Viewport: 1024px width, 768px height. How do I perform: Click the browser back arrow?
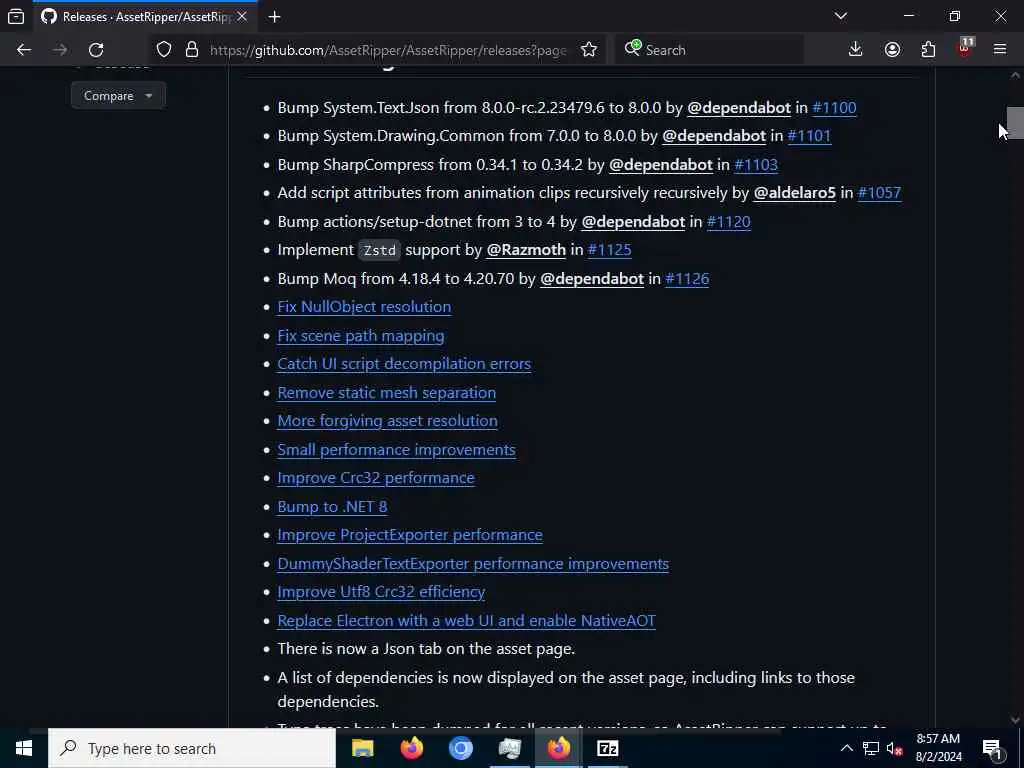tap(24, 50)
